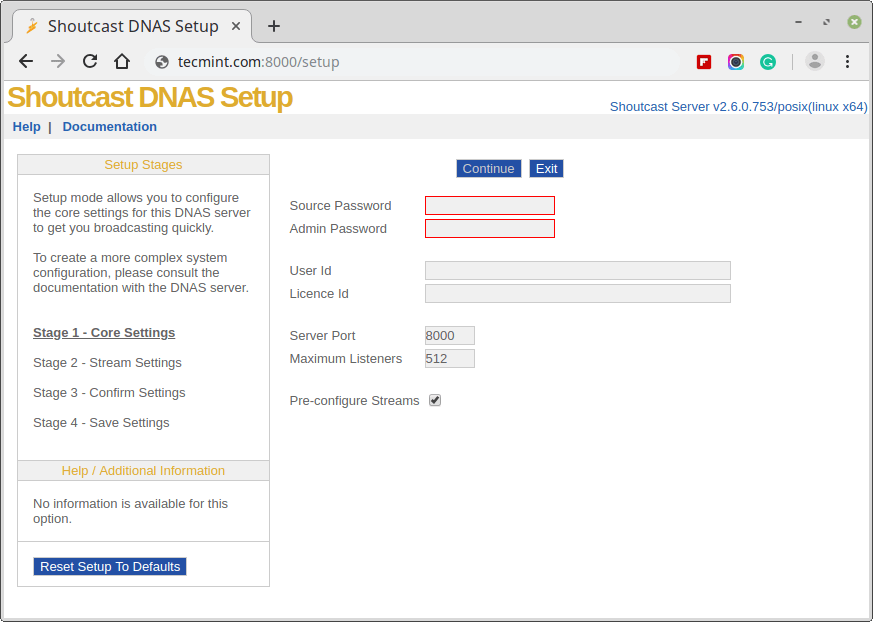This screenshot has width=873, height=622.
Task: Focus the Admin Password field
Action: (490, 229)
